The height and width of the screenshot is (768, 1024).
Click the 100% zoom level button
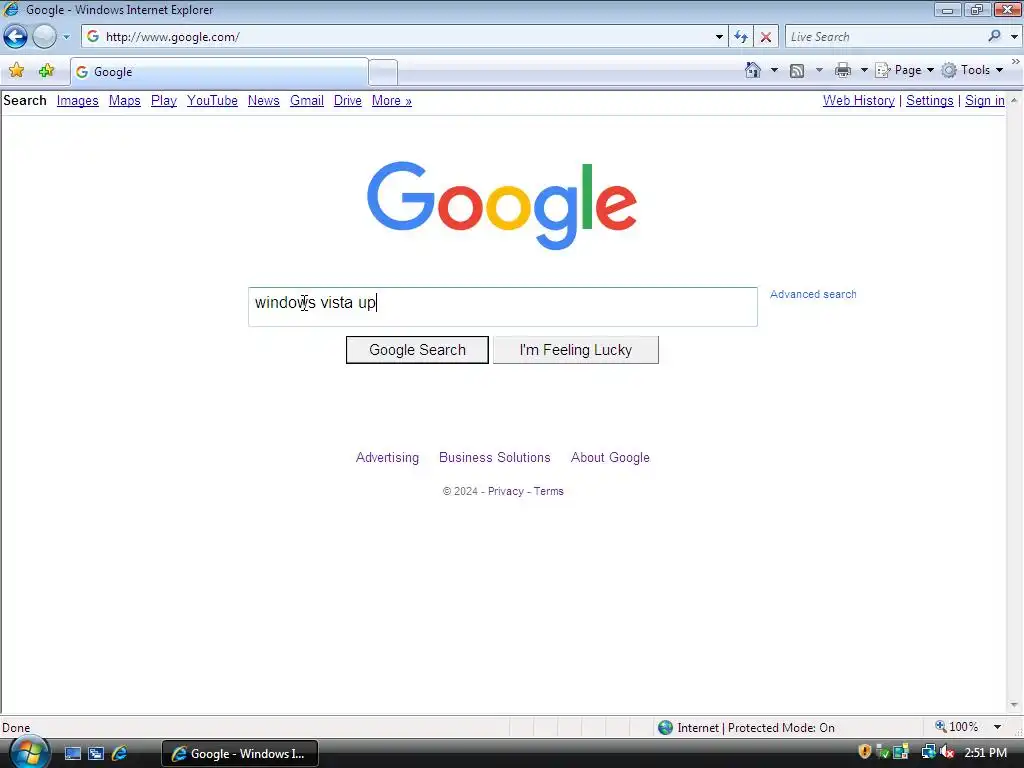(x=957, y=727)
